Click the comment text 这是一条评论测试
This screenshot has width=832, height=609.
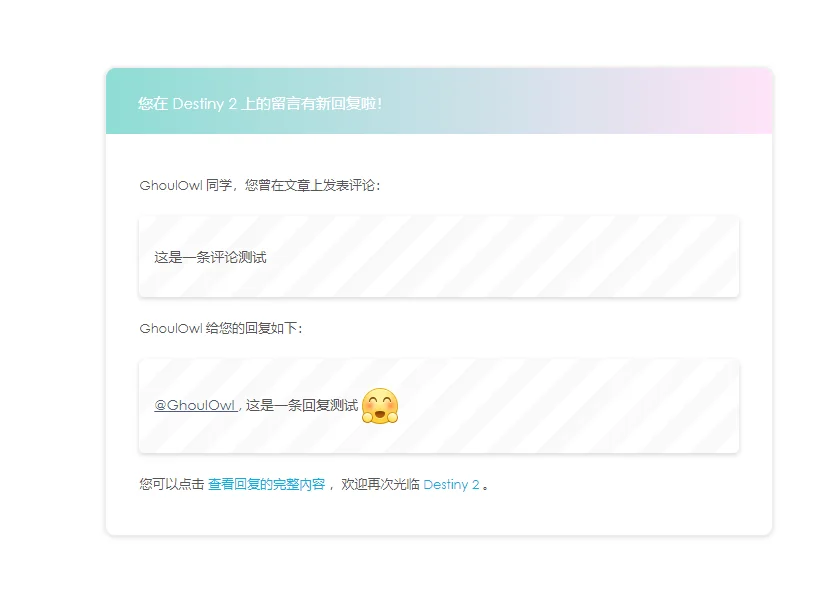tap(211, 257)
